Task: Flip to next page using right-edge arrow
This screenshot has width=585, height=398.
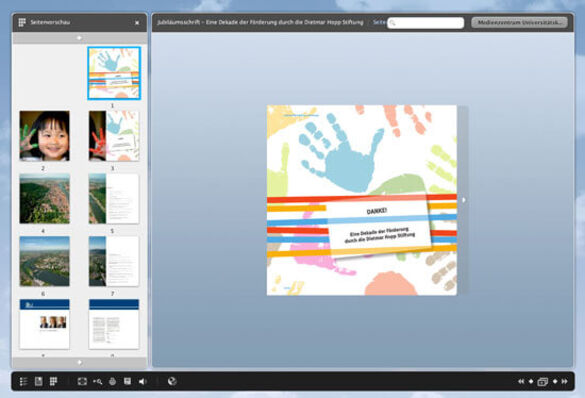Action: tap(464, 200)
